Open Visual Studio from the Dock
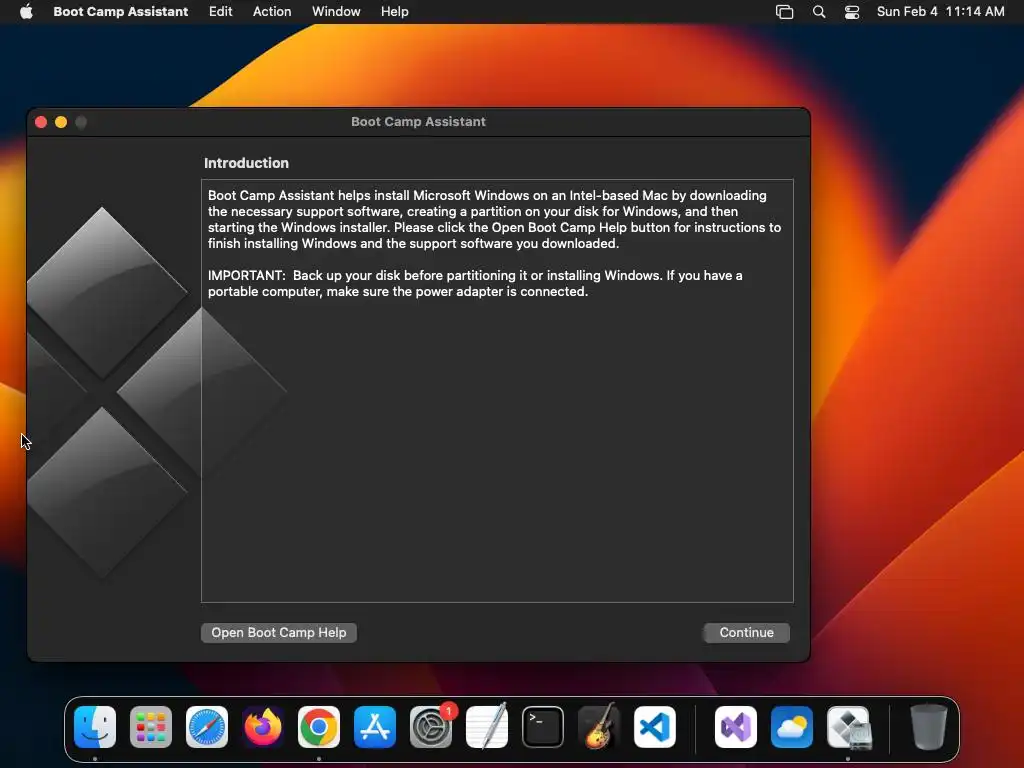This screenshot has width=1024, height=768. 736,727
